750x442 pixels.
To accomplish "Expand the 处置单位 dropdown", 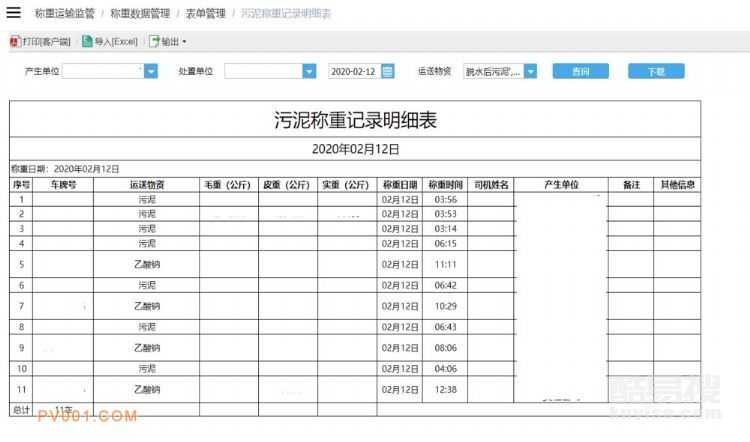I will [309, 71].
